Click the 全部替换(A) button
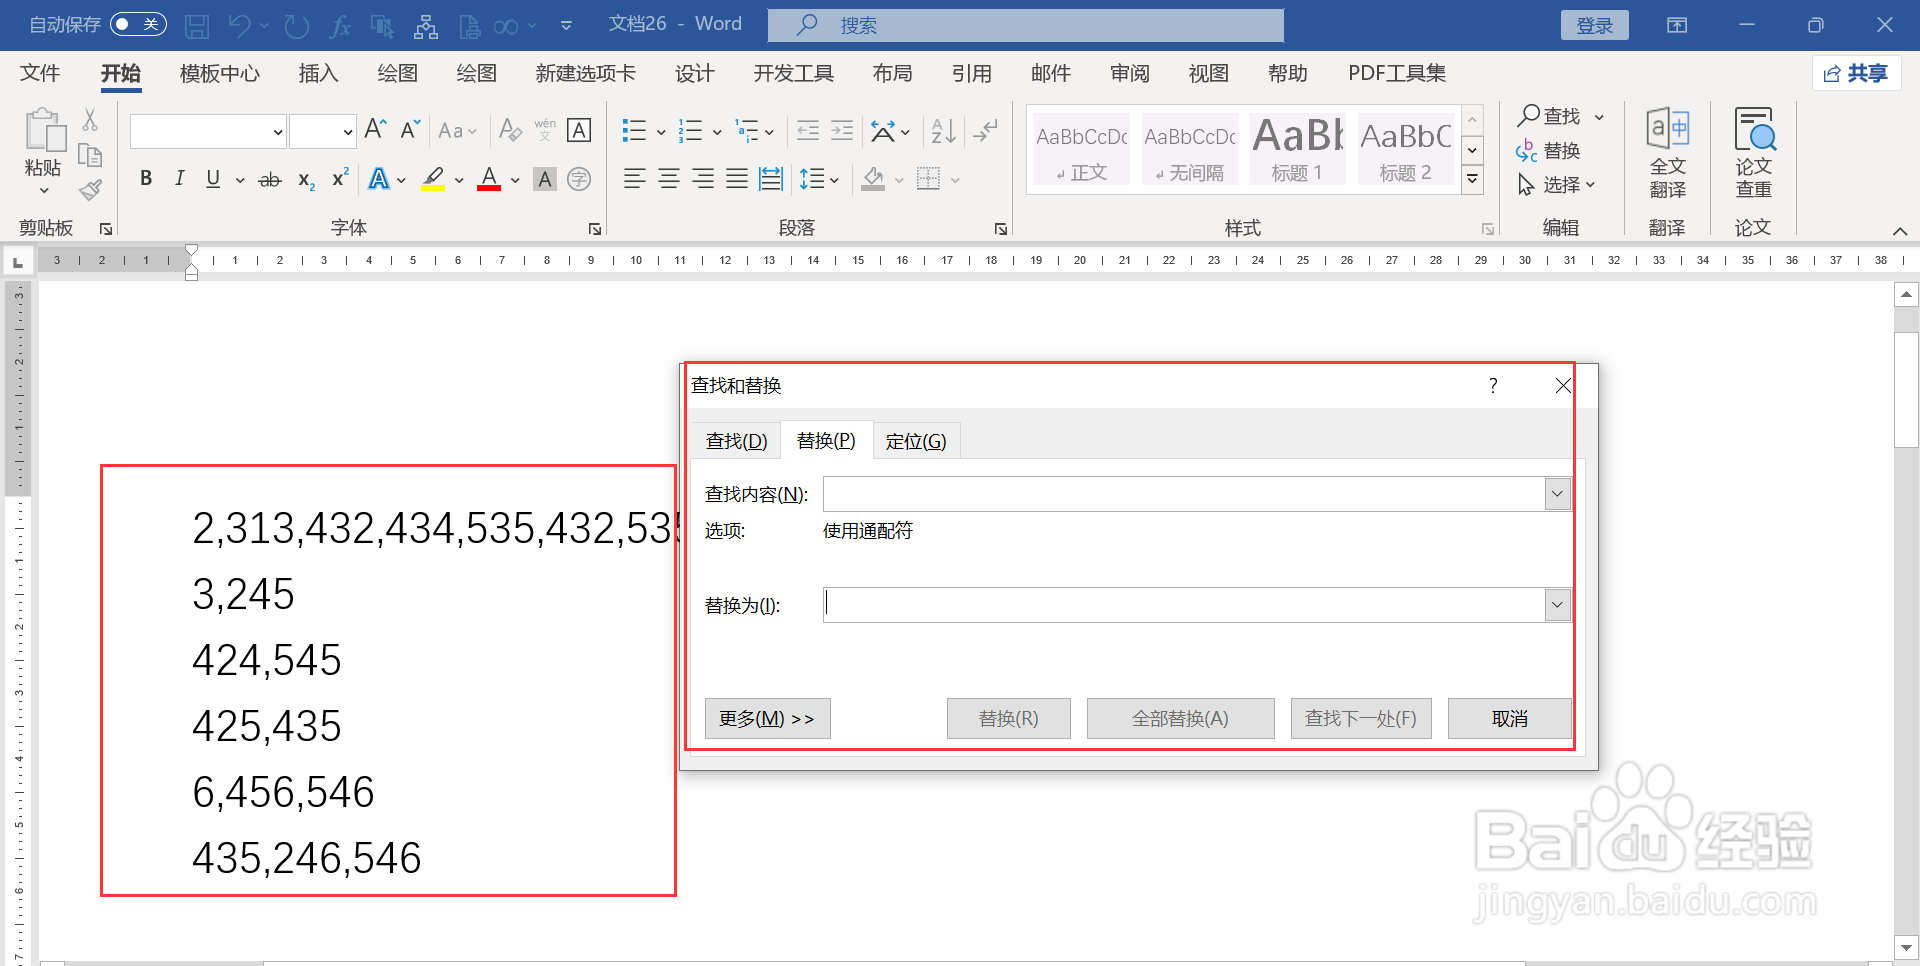1920x966 pixels. point(1180,718)
